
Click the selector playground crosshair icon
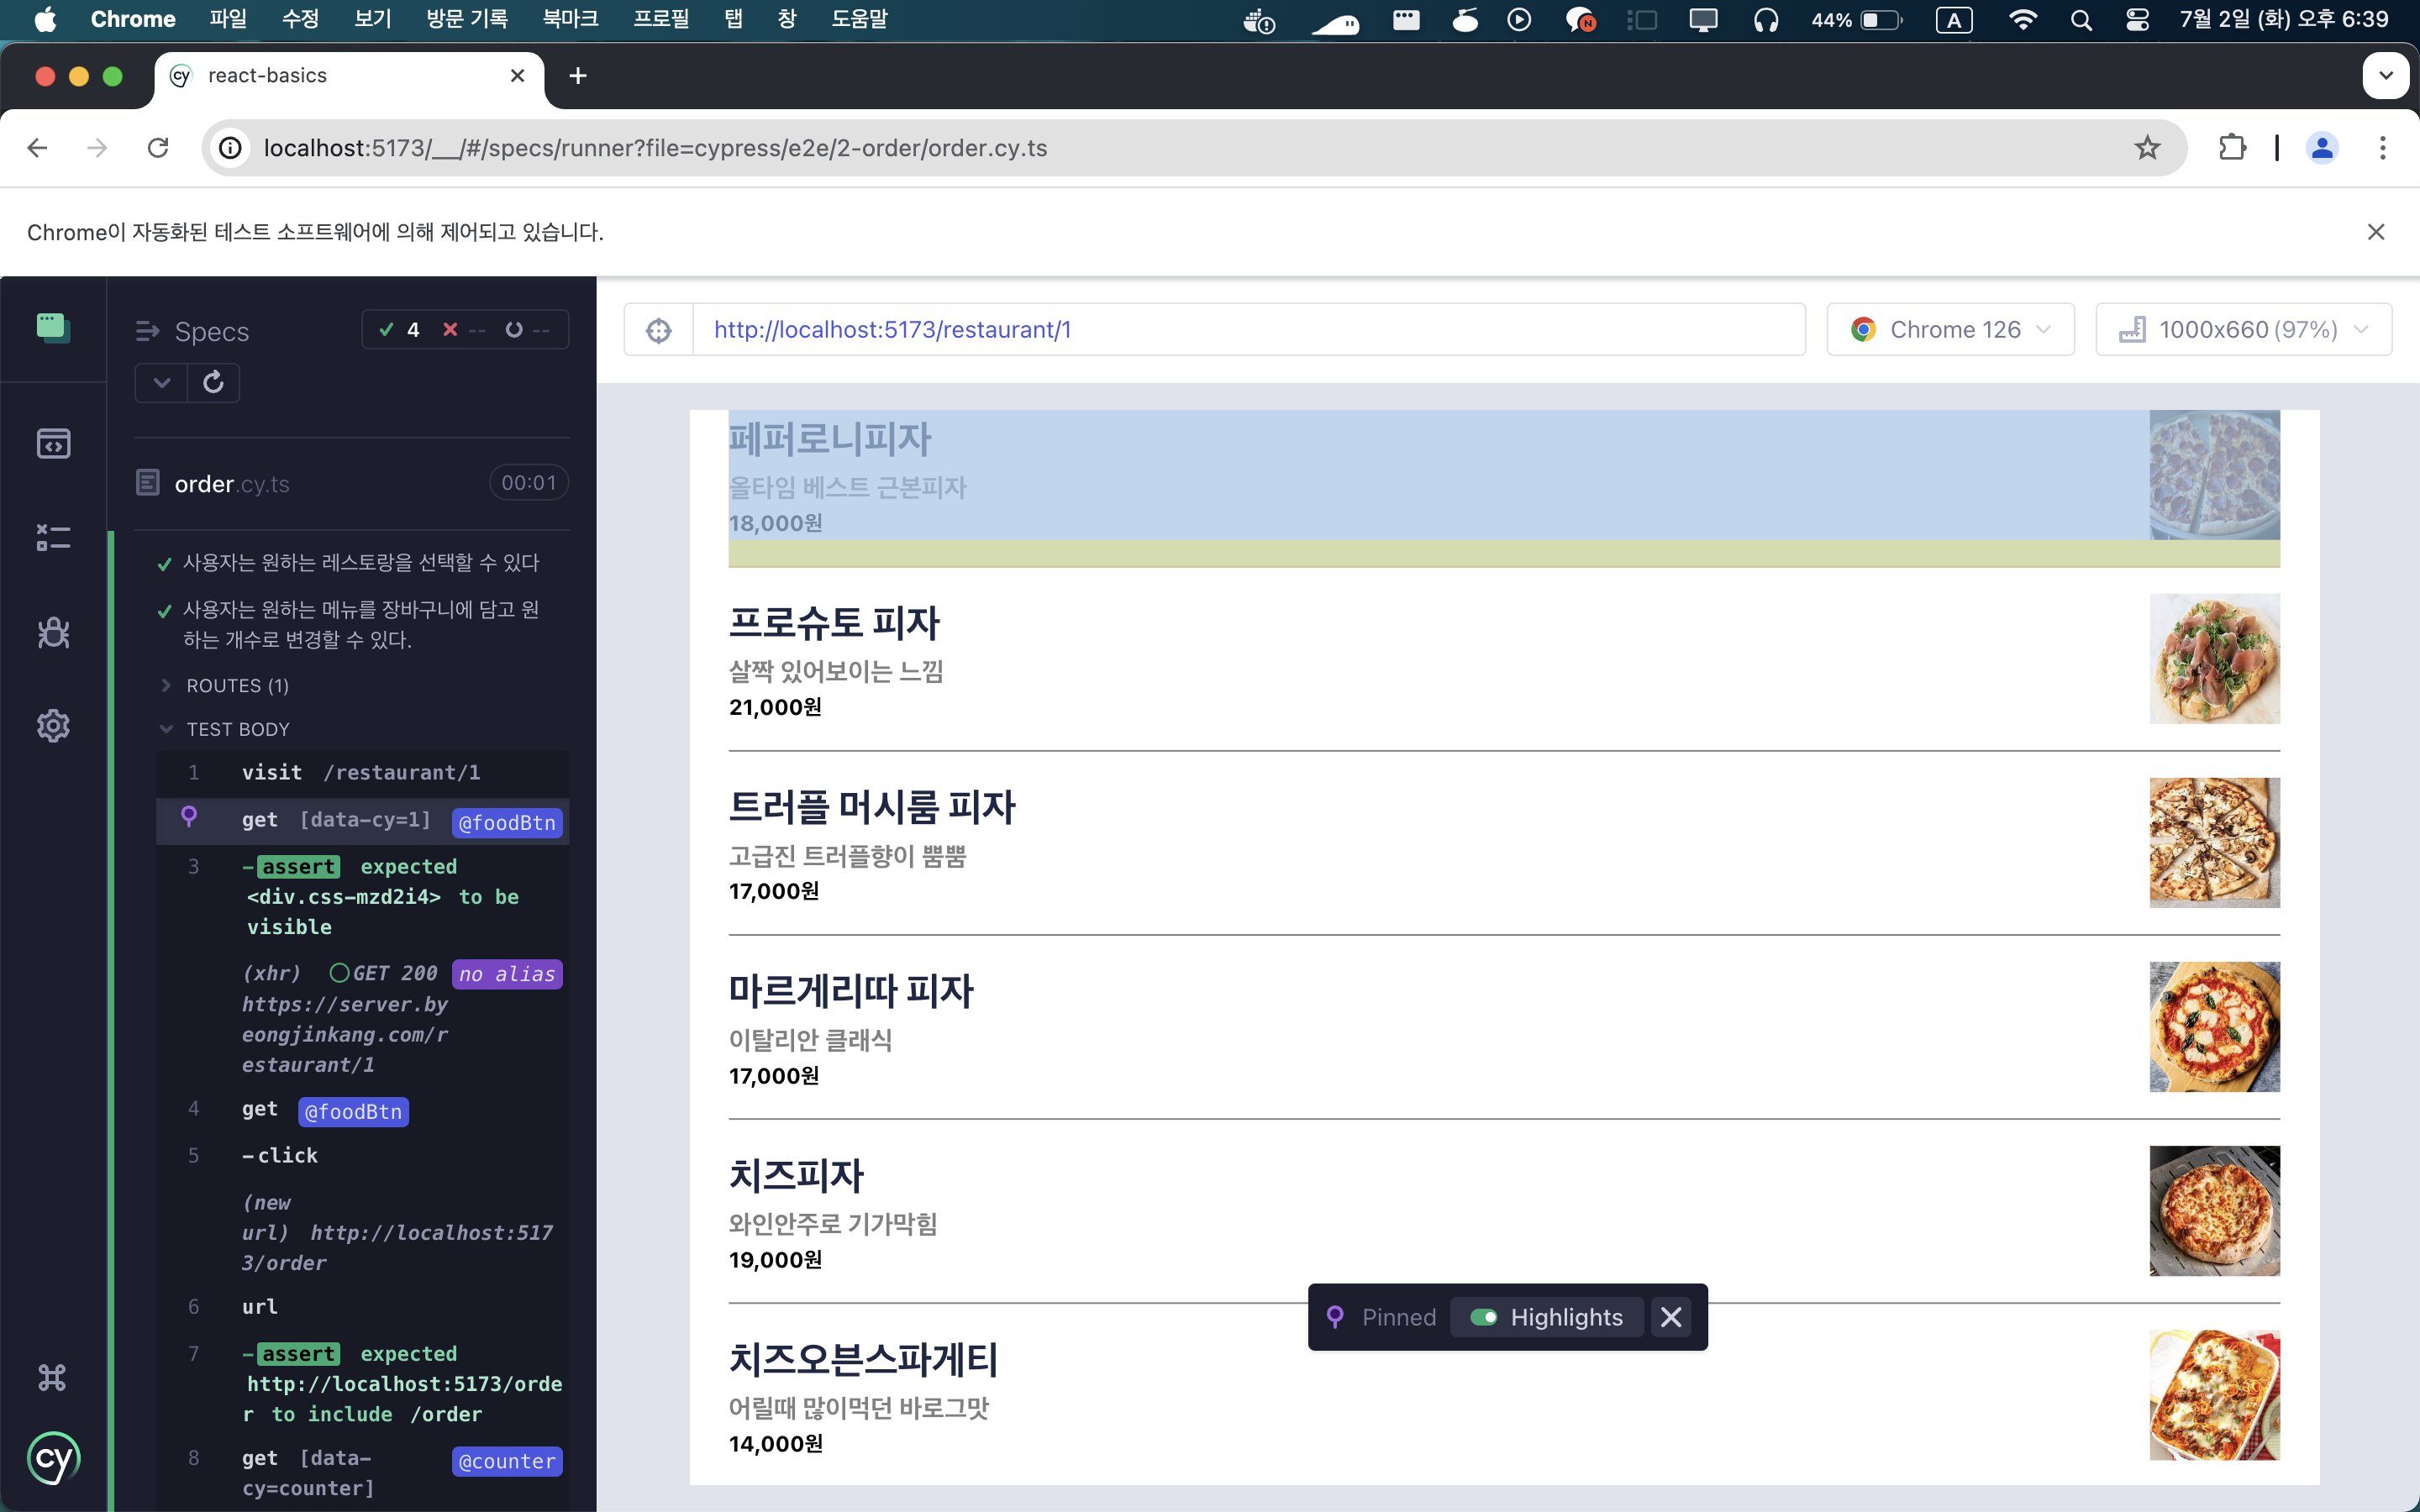[x=658, y=330]
